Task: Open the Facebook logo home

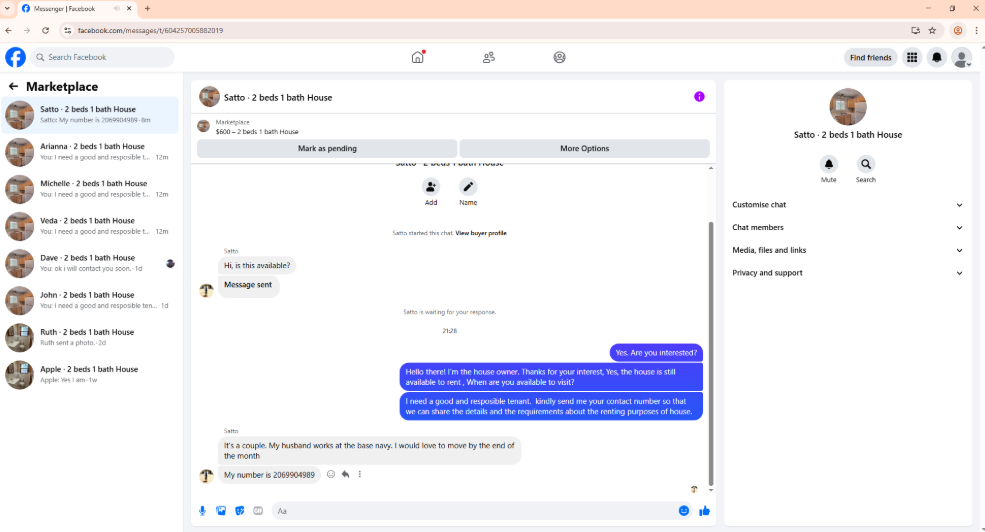Action: point(16,57)
